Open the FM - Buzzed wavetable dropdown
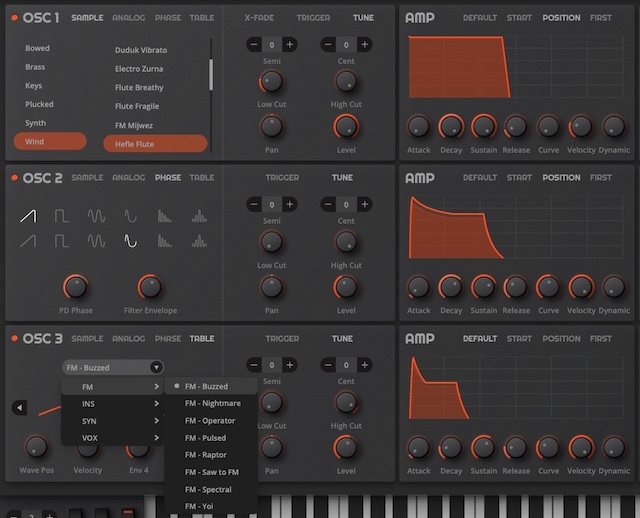 point(112,368)
